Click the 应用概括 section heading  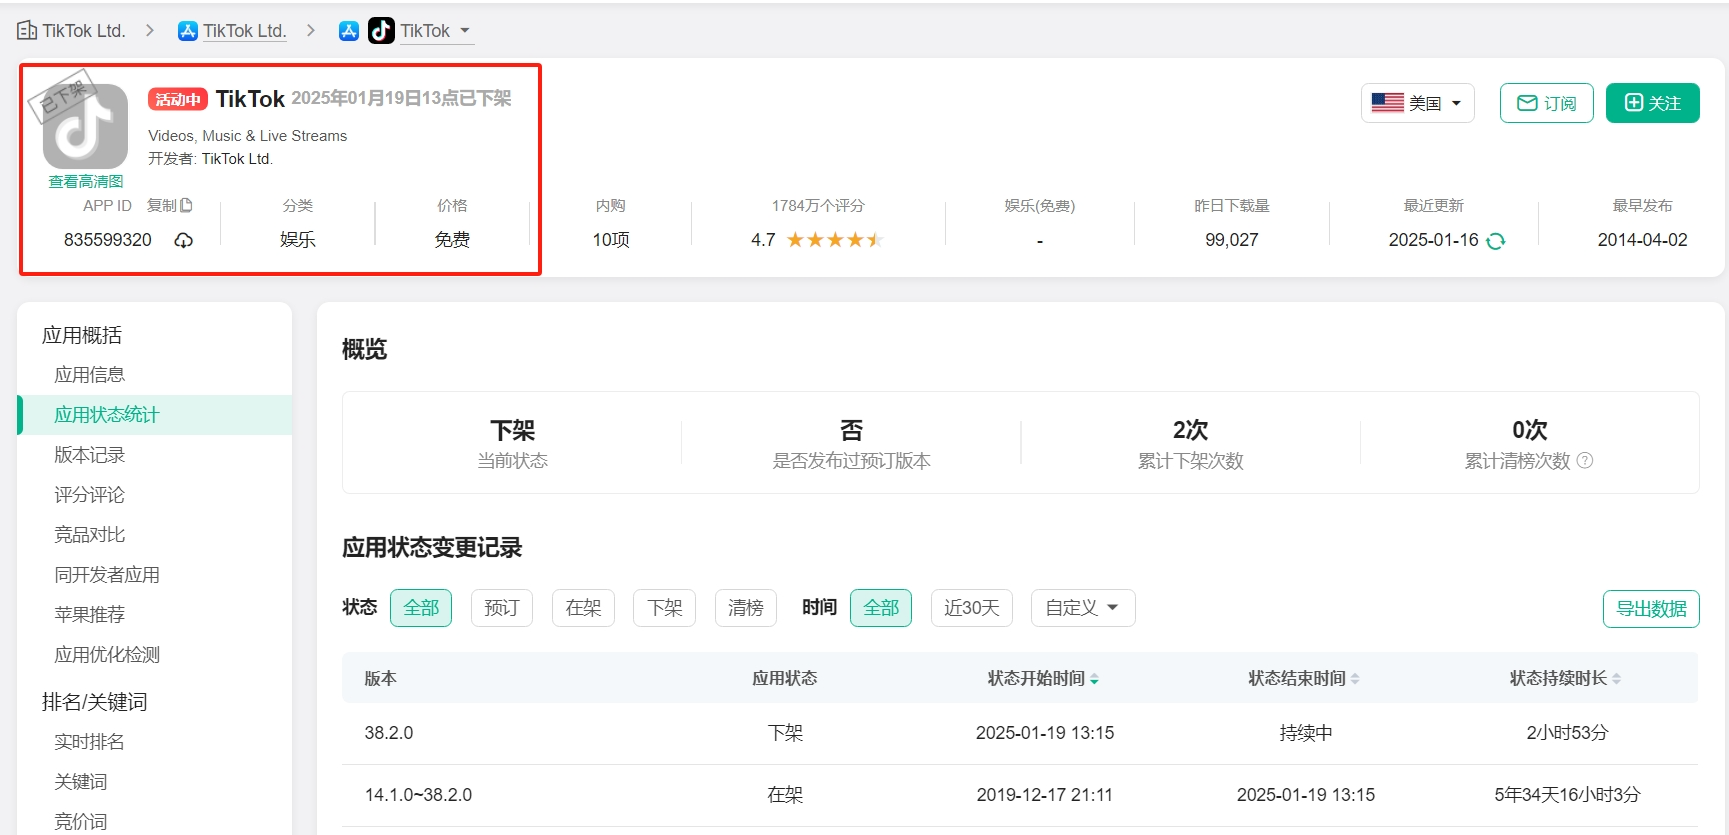click(82, 335)
